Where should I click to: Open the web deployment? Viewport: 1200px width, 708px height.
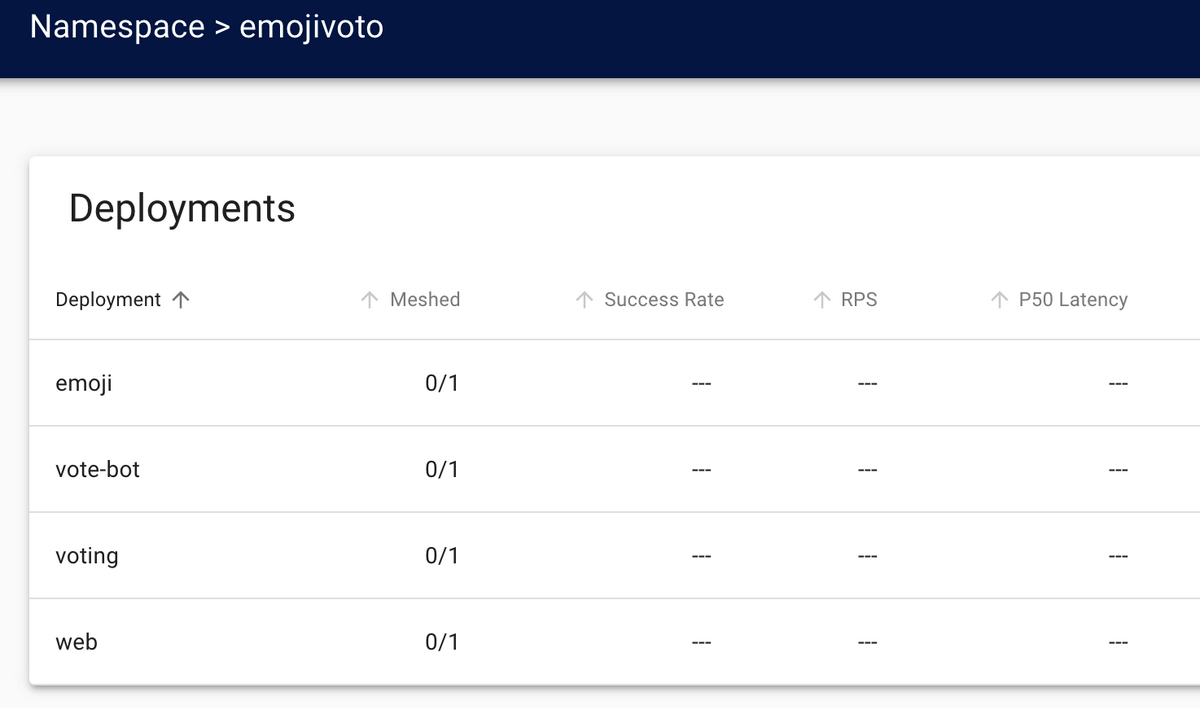click(x=77, y=642)
